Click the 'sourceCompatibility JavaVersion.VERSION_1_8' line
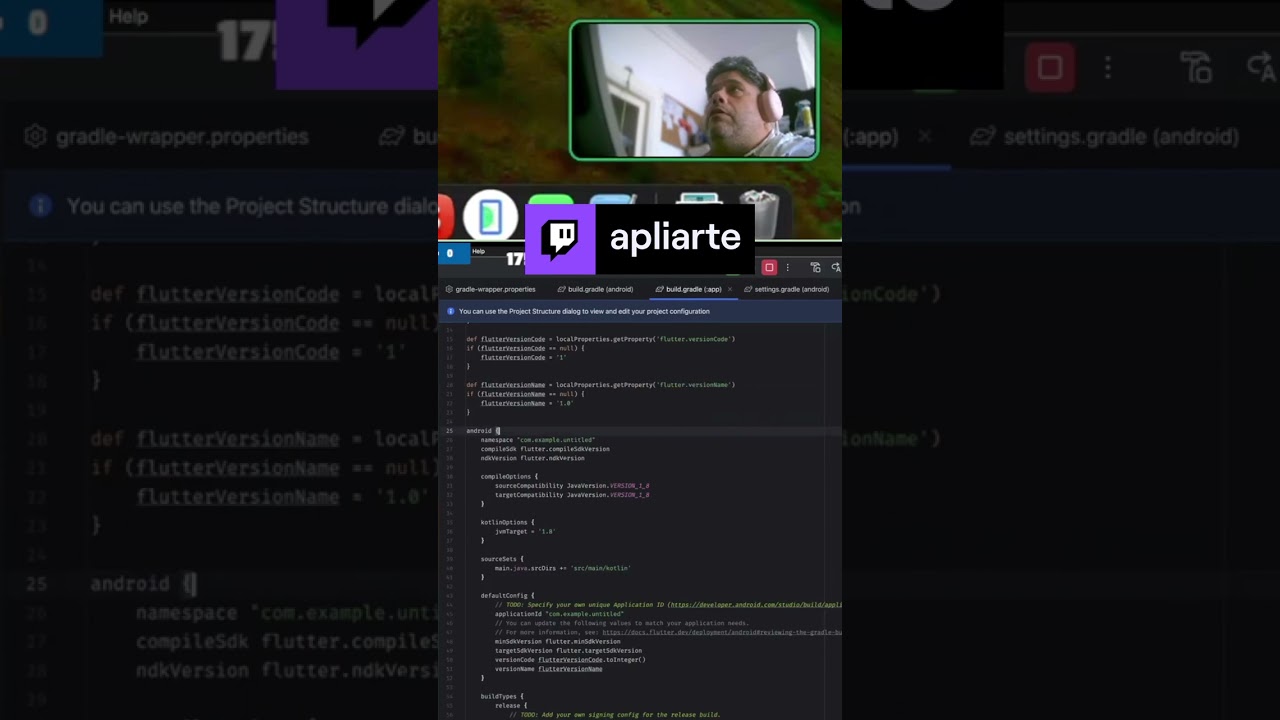The width and height of the screenshot is (1280, 720). point(572,485)
